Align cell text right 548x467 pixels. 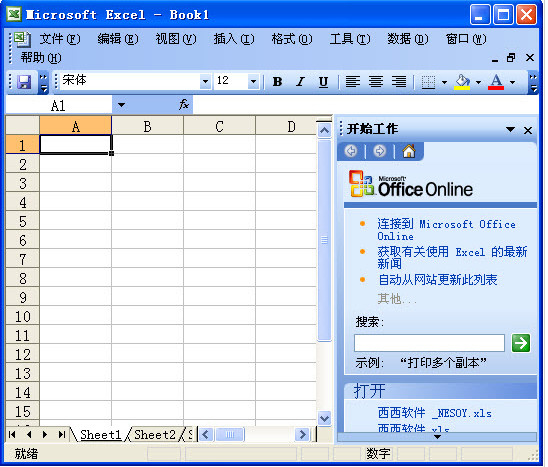click(399, 82)
